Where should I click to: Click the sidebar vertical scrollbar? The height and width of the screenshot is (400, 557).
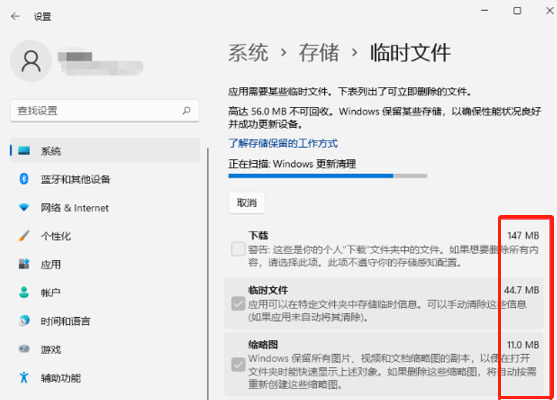click(x=207, y=274)
